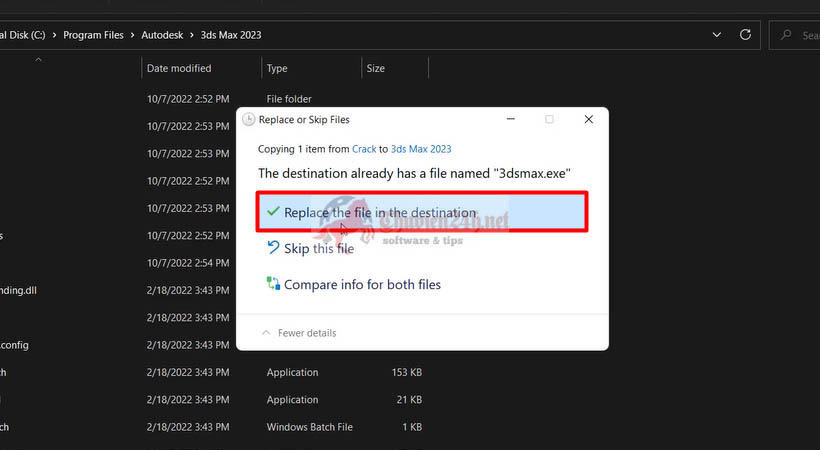
Task: Click the dialog title bar clock icon
Action: (249, 119)
